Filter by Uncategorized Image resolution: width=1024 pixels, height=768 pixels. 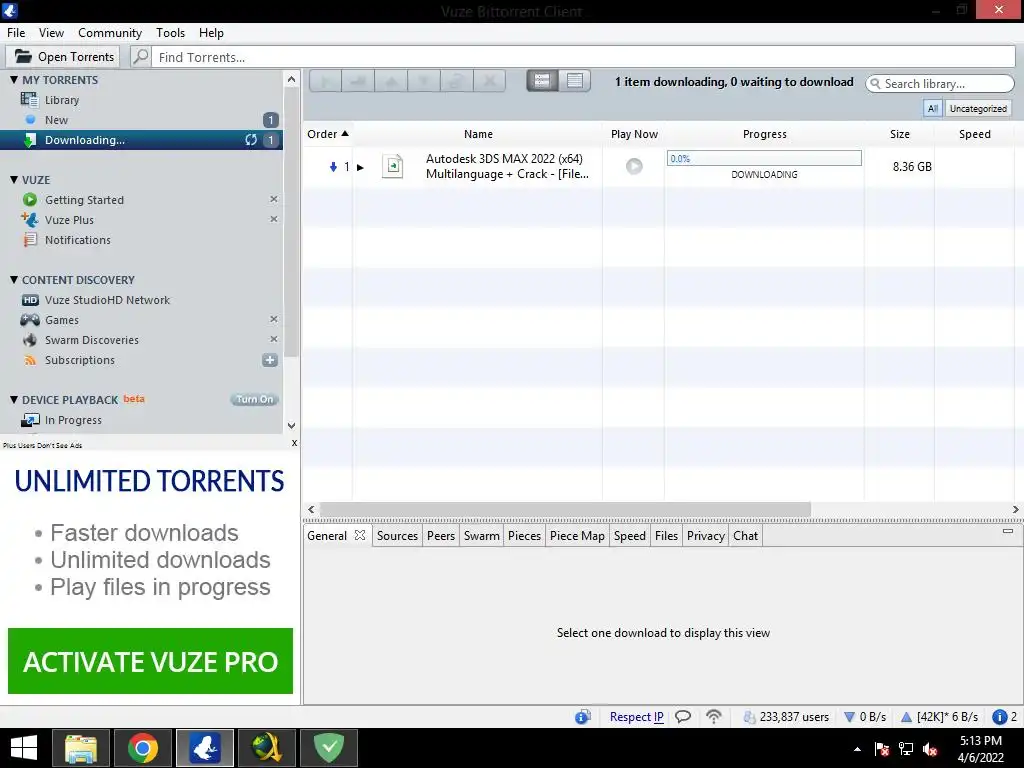(x=978, y=108)
